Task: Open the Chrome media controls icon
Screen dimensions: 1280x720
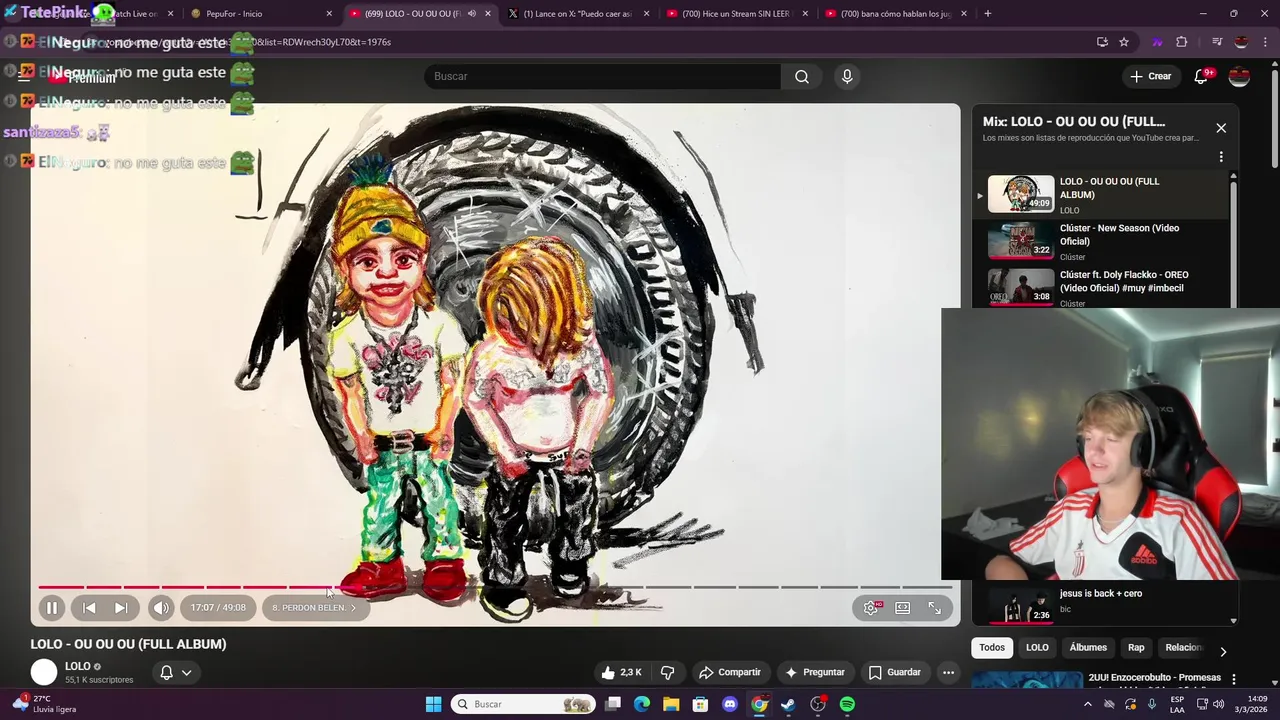Action: [x=1217, y=42]
